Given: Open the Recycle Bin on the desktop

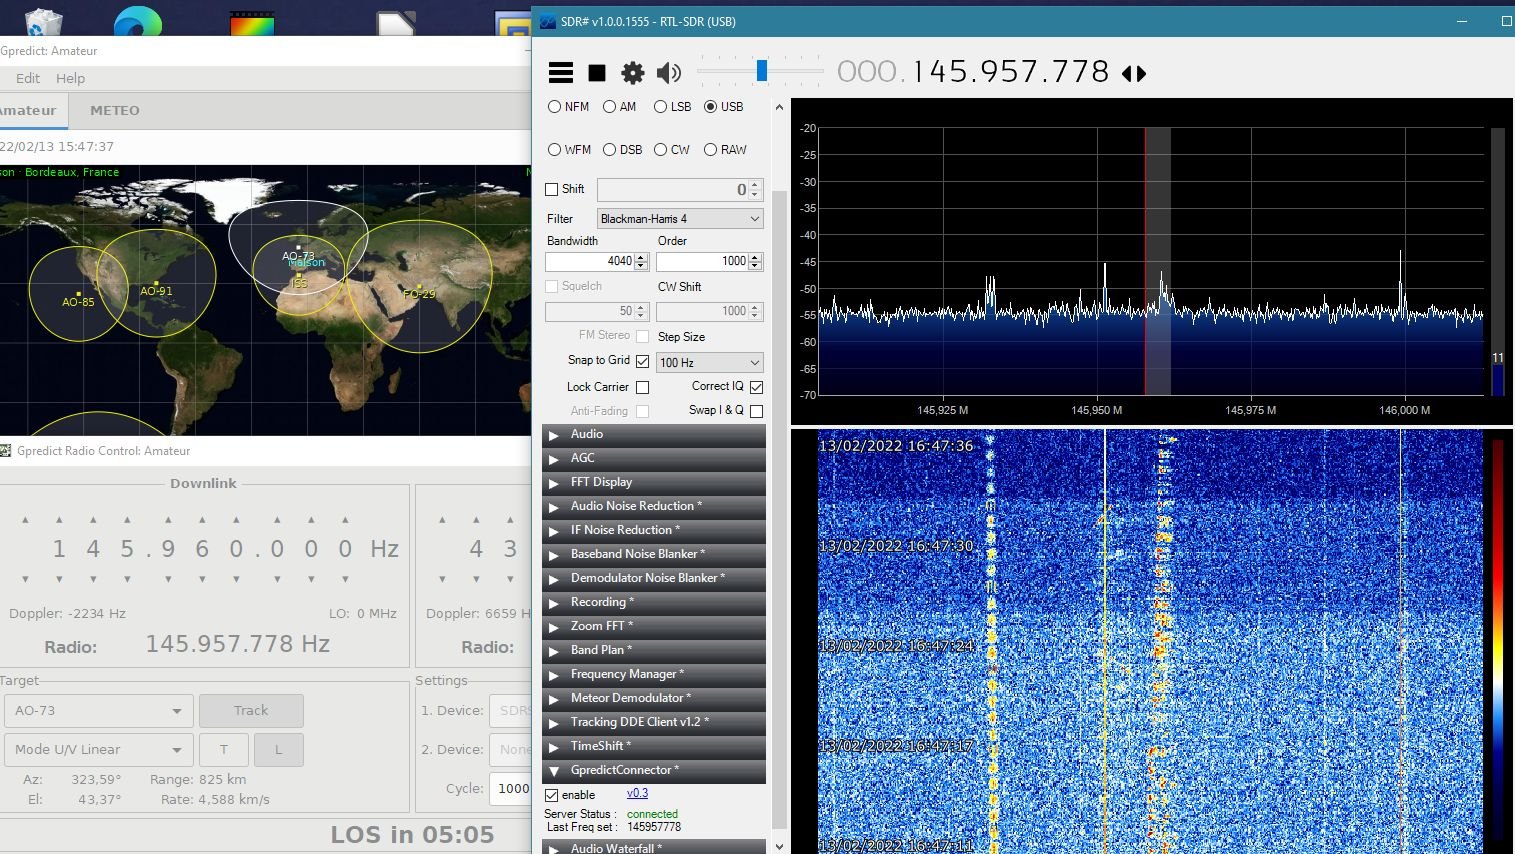Looking at the screenshot, I should point(42,22).
